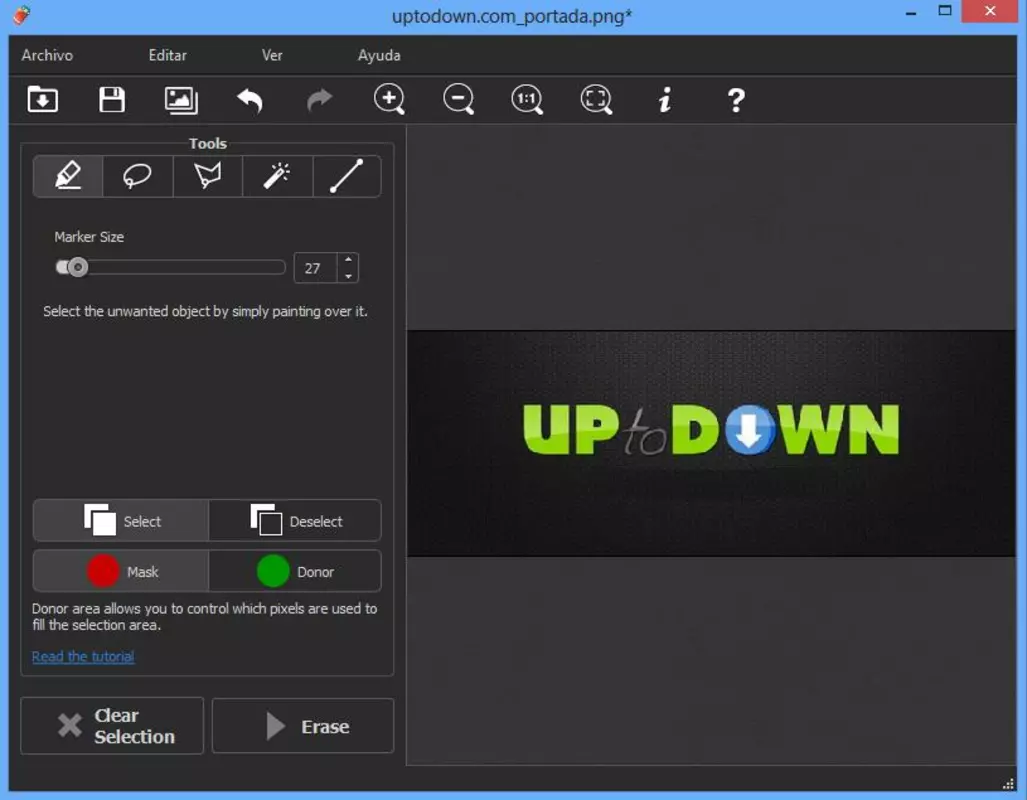Select the Lasso tool

(138, 176)
